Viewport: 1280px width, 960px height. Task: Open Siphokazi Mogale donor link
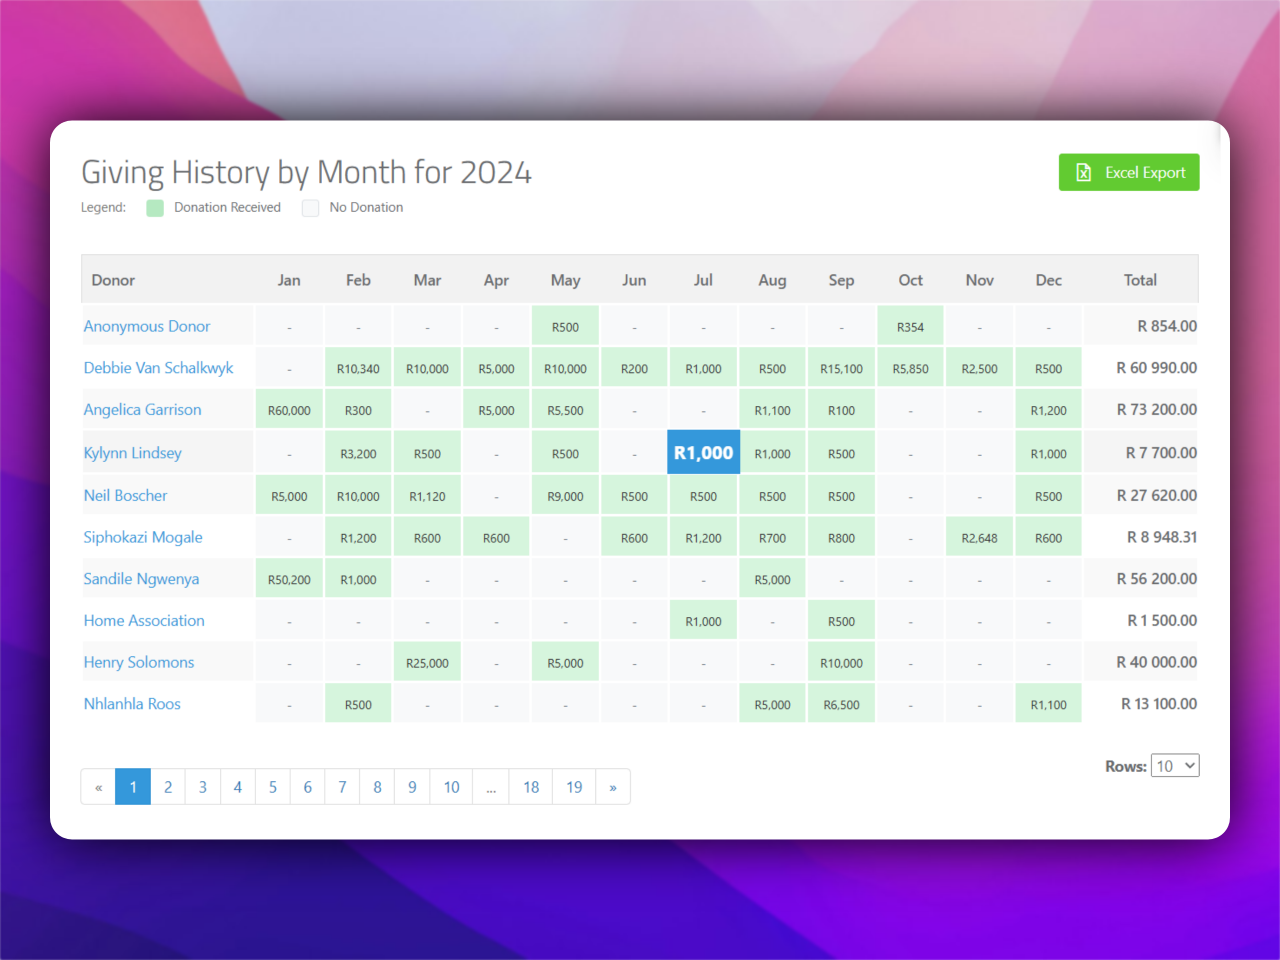tap(143, 537)
